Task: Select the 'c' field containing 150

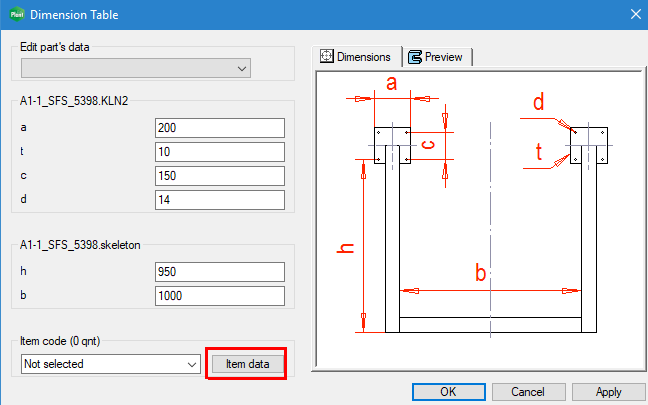Action: [220, 176]
